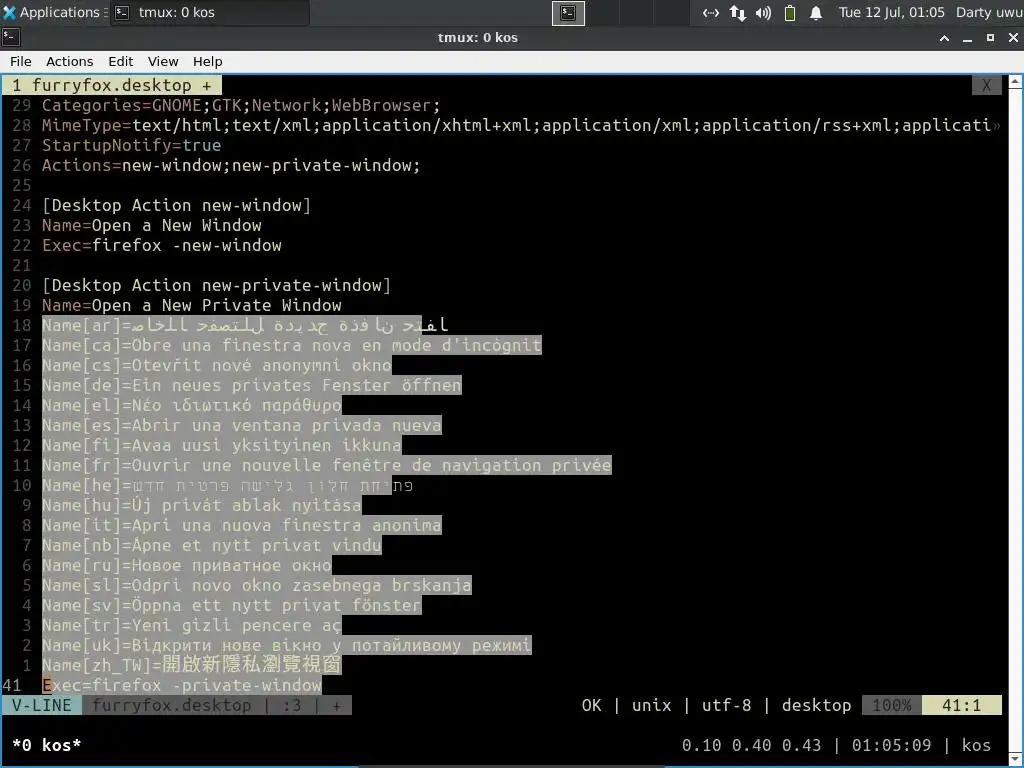The image size is (1024, 768).
Task: Click 'unix' file format in status line
Action: coord(651,705)
